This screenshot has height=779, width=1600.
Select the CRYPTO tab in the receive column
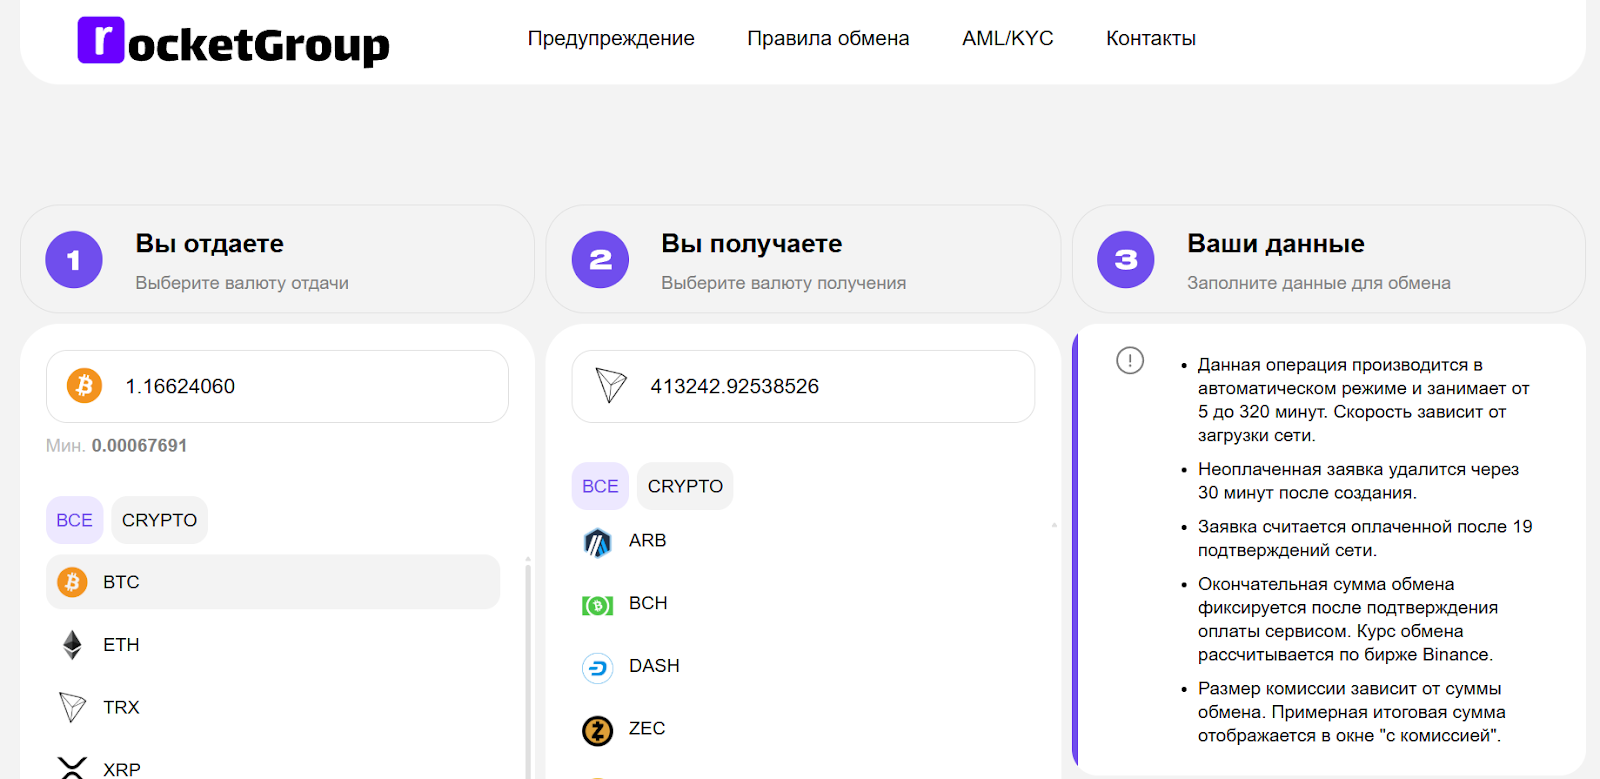tap(685, 486)
